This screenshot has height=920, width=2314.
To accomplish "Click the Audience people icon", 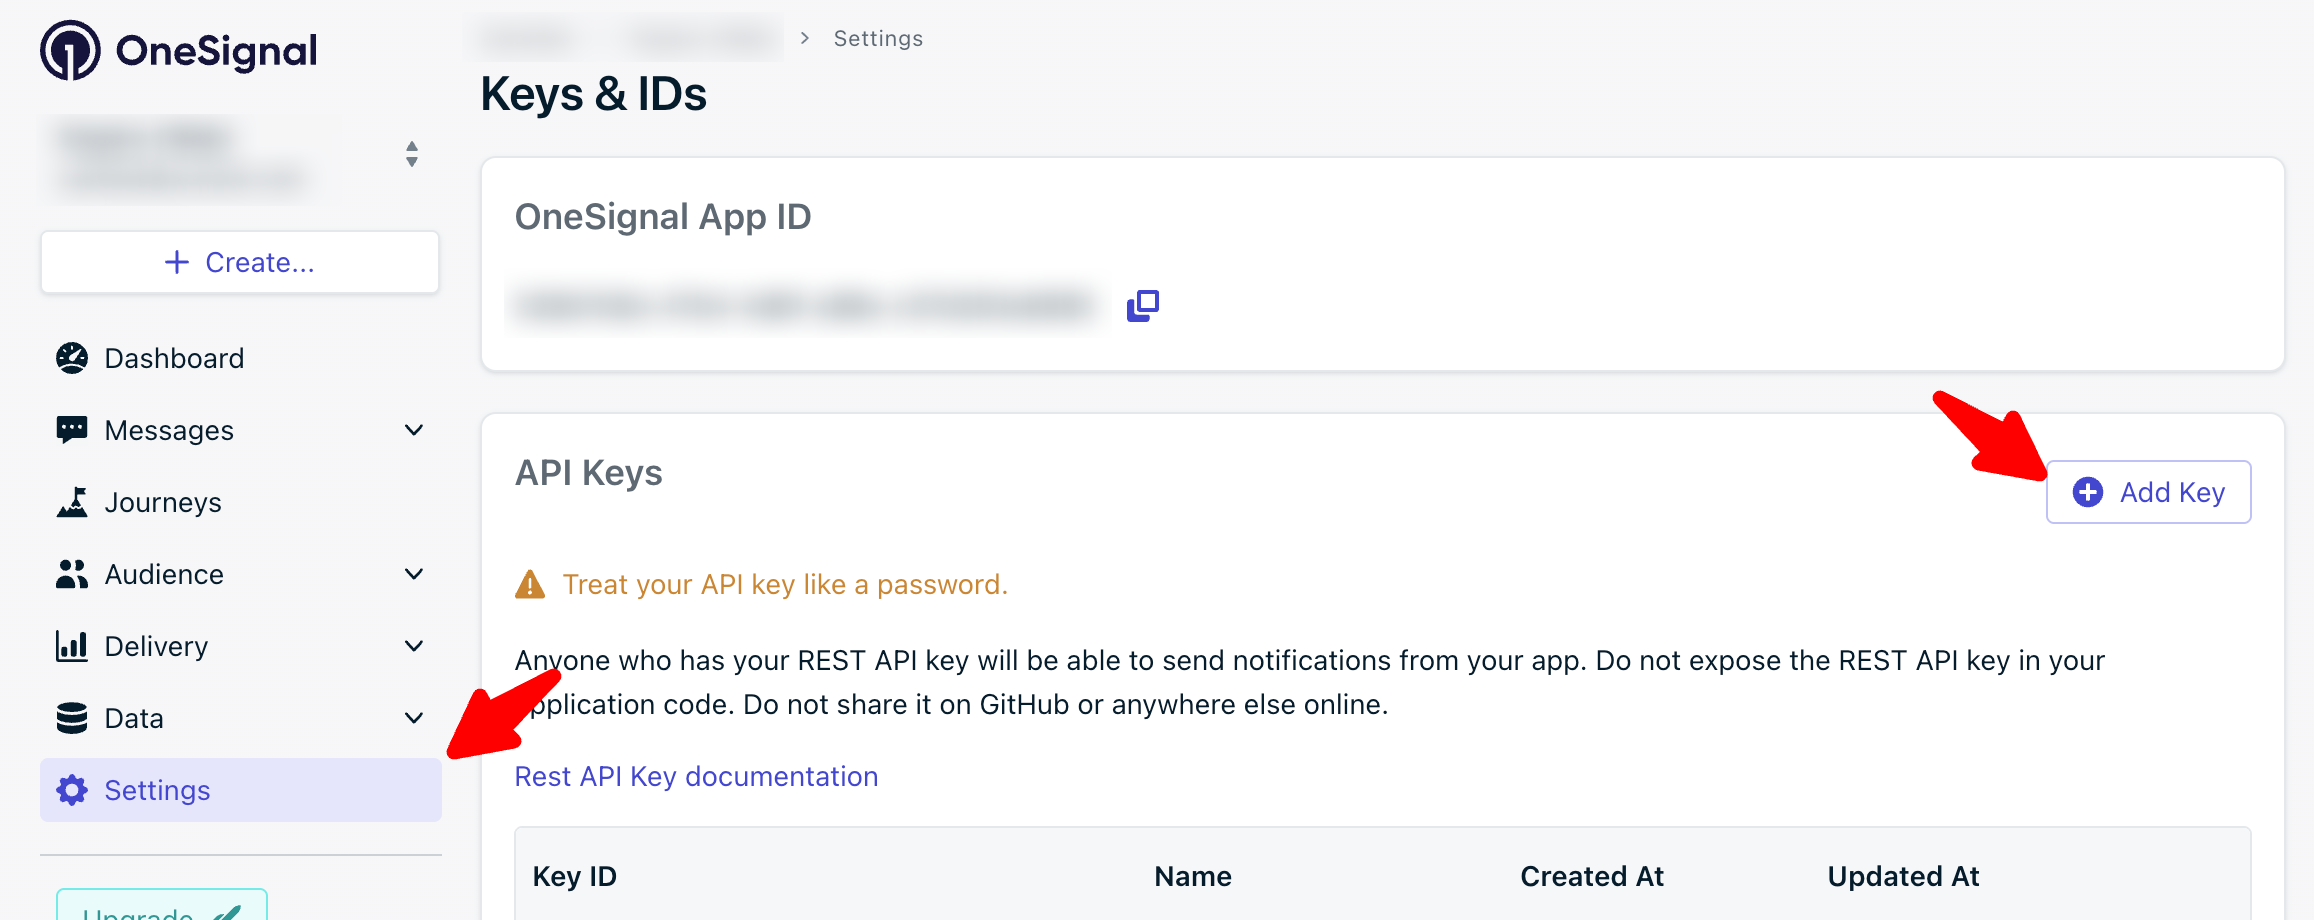I will (72, 574).
